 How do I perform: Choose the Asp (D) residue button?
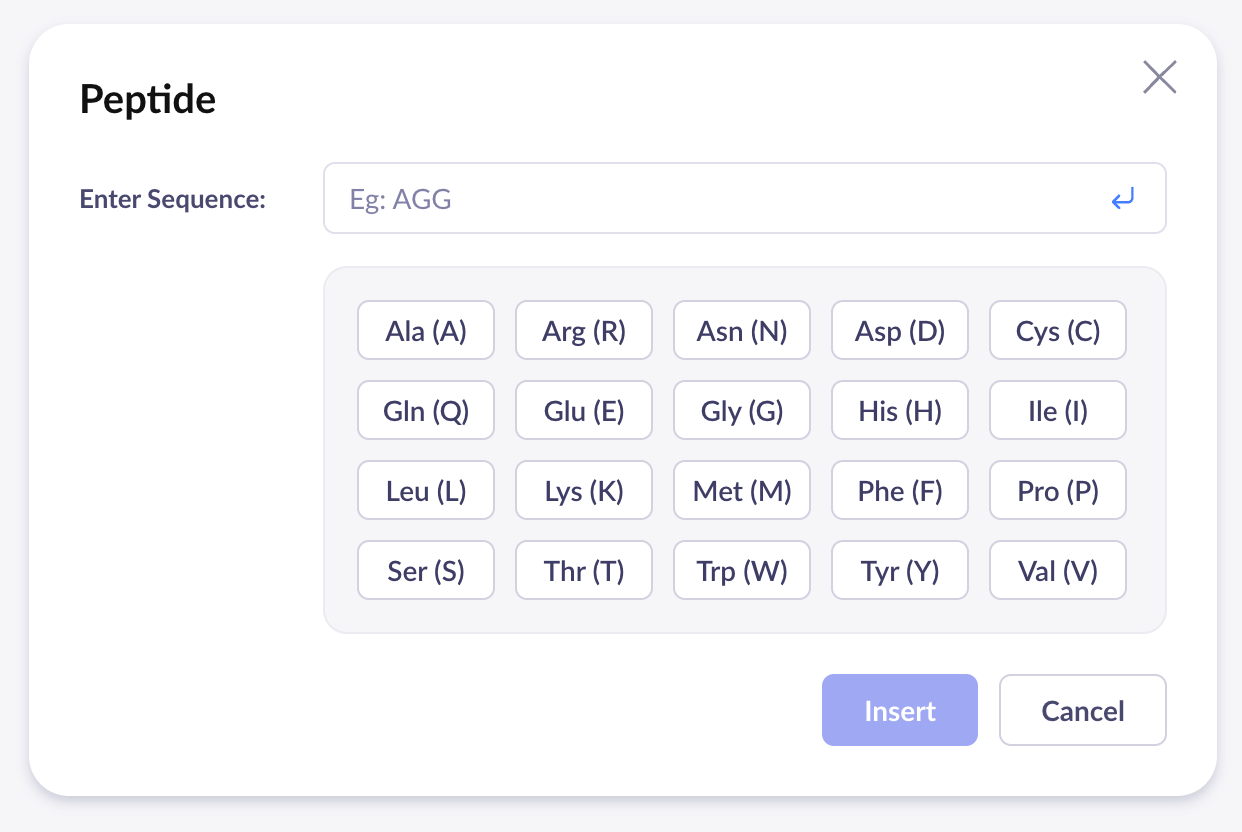tap(900, 331)
